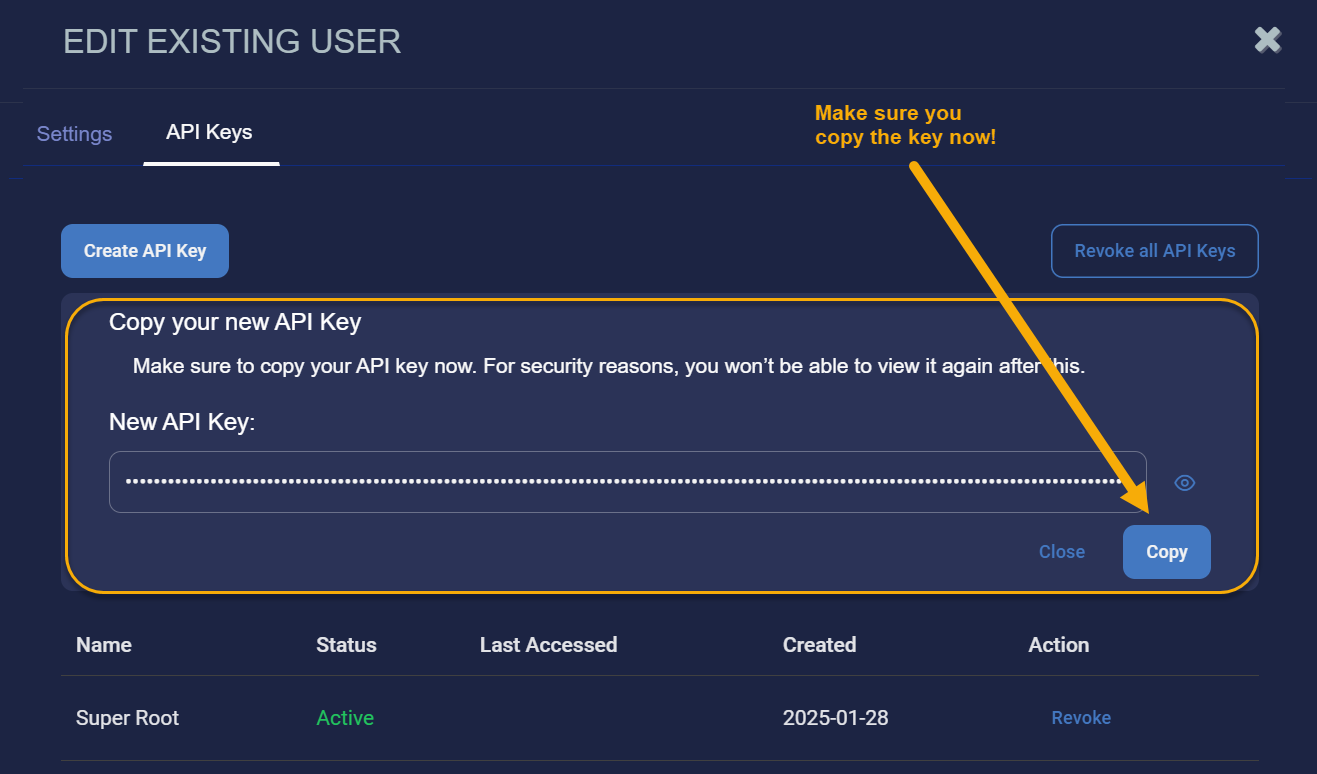The height and width of the screenshot is (774, 1317).
Task: Dismiss the new key panel via Close
Action: pos(1062,552)
